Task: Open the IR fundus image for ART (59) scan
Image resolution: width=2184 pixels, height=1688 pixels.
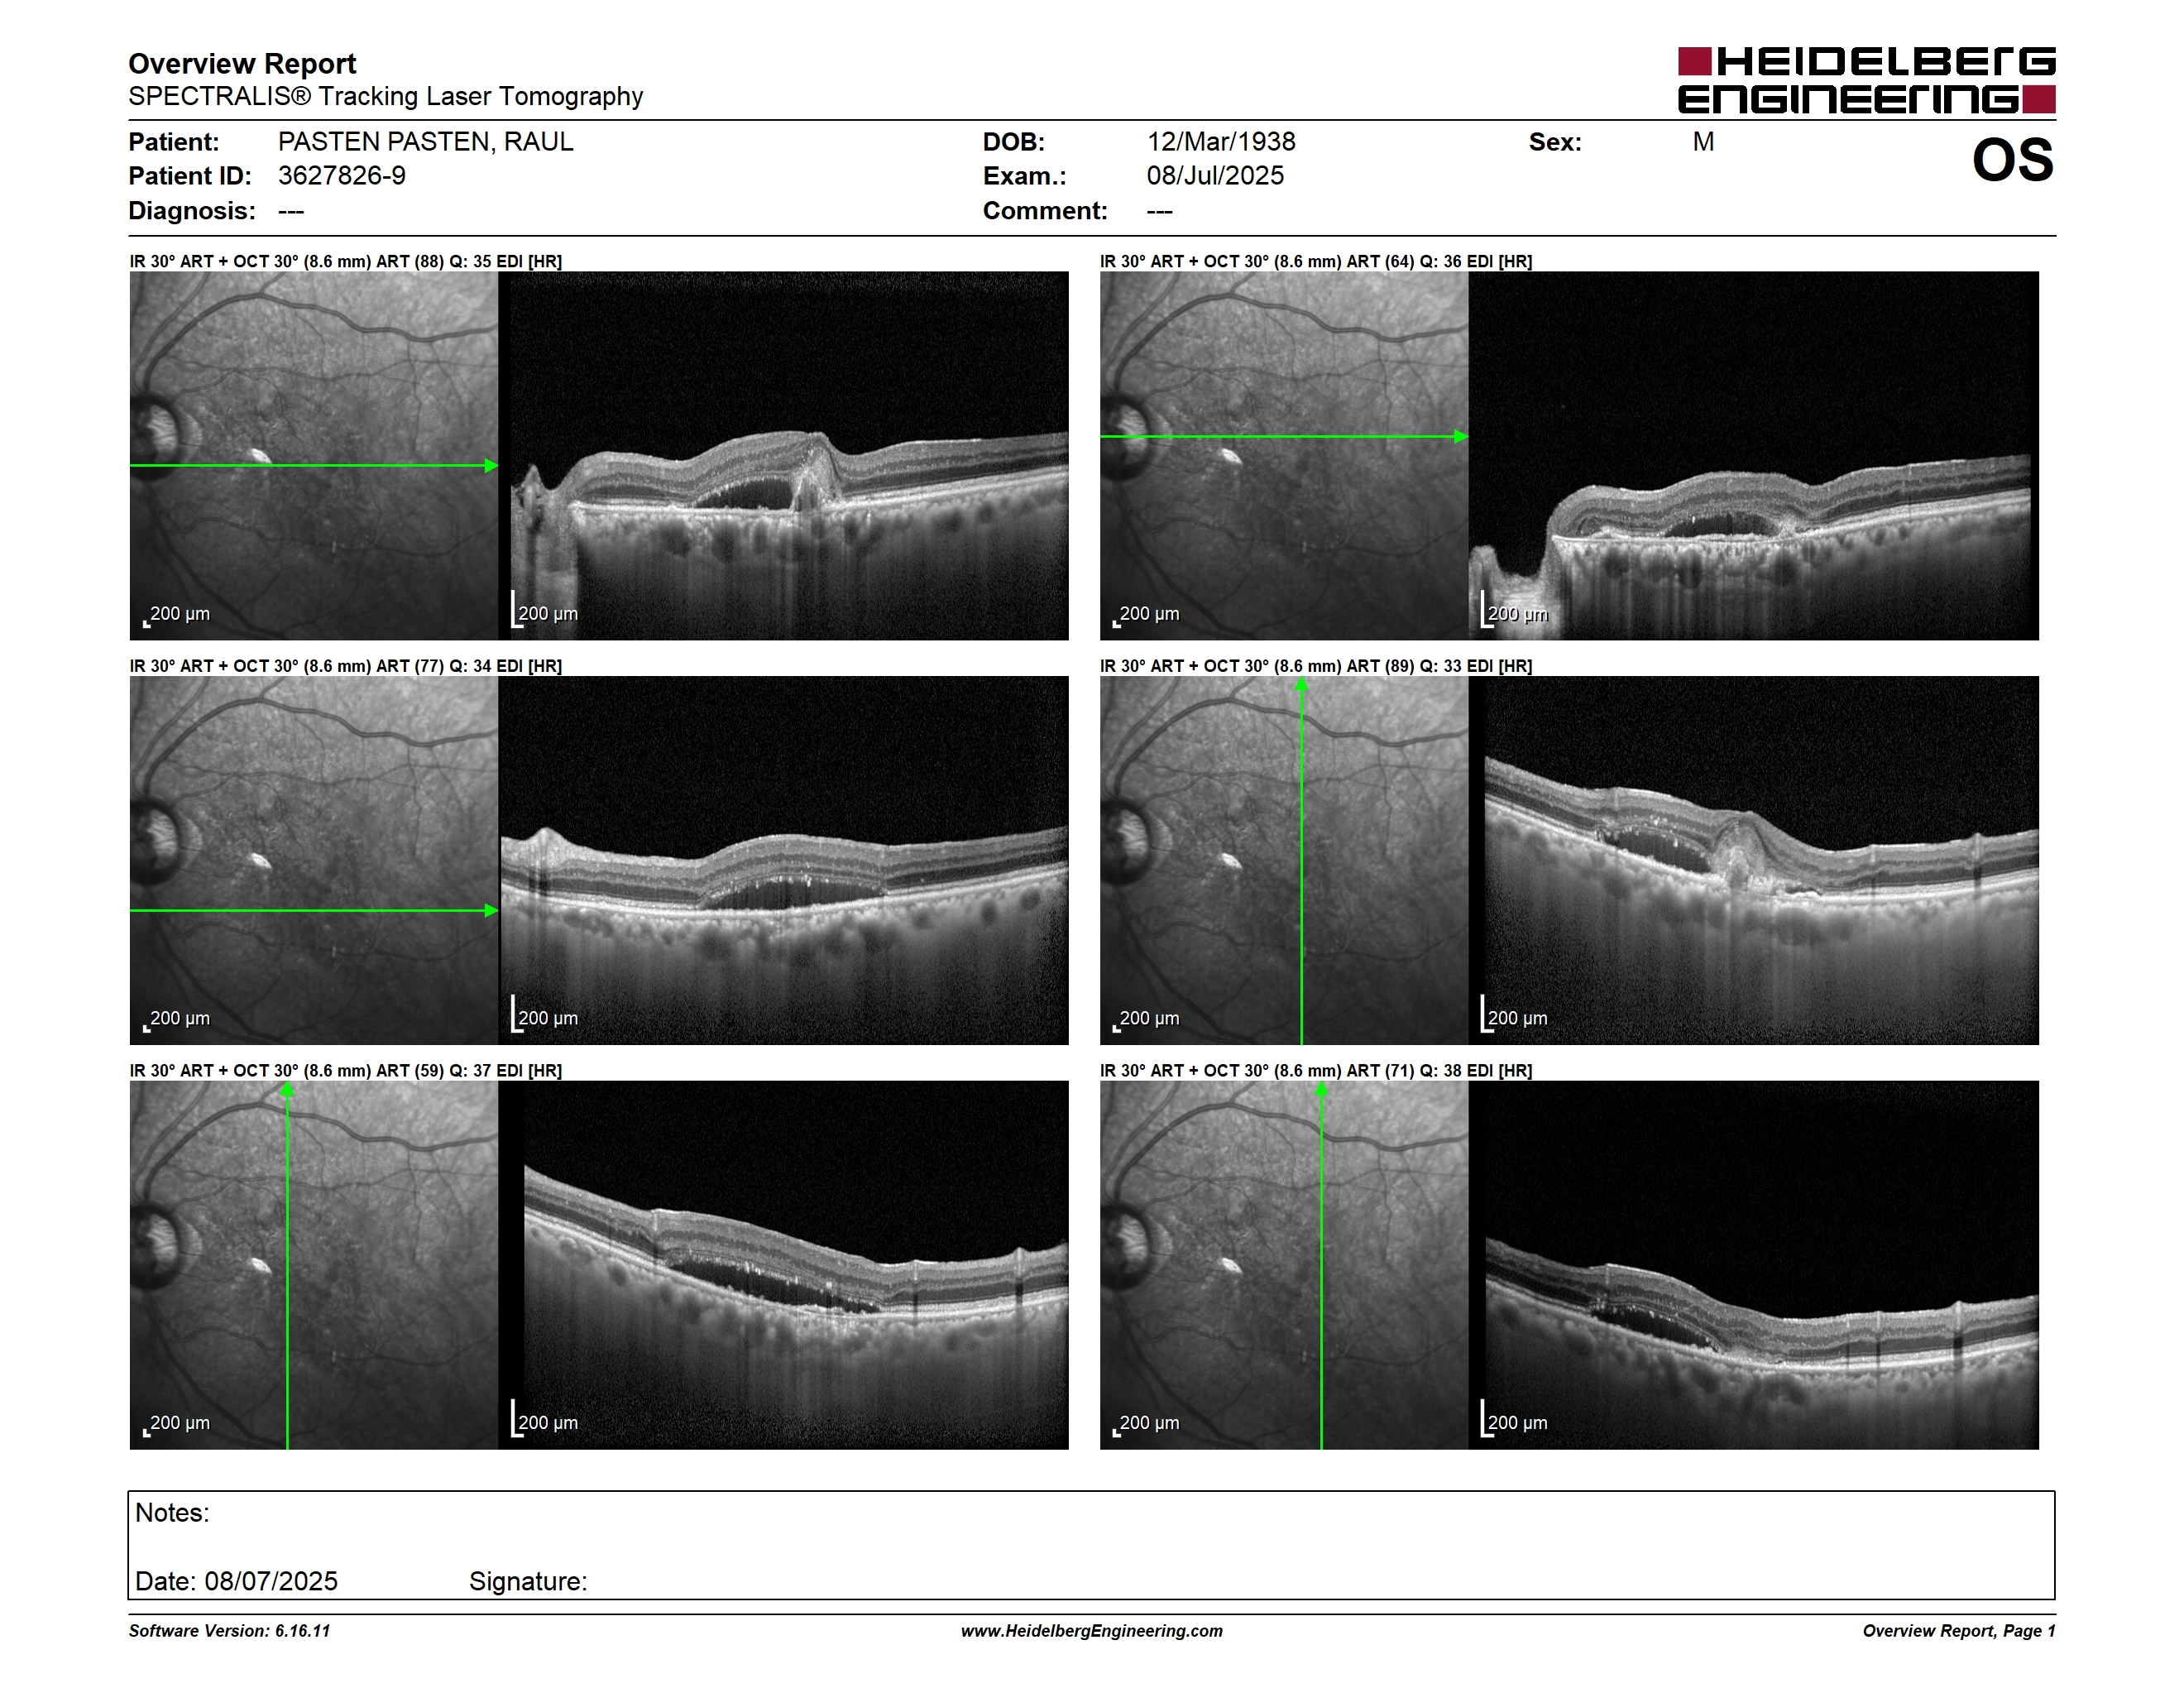Action: pos(314,1265)
